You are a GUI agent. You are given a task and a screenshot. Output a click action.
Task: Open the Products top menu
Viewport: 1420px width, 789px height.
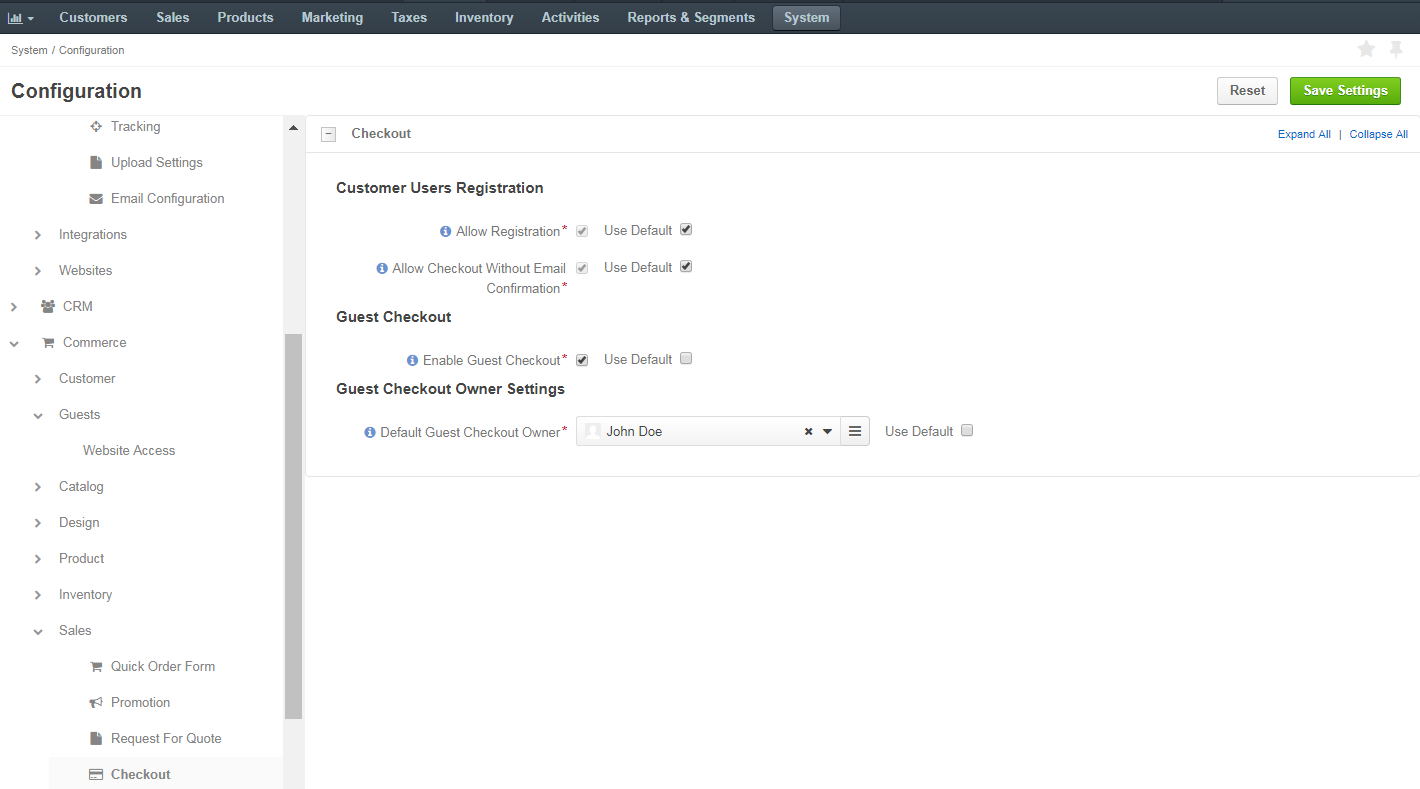coord(245,17)
